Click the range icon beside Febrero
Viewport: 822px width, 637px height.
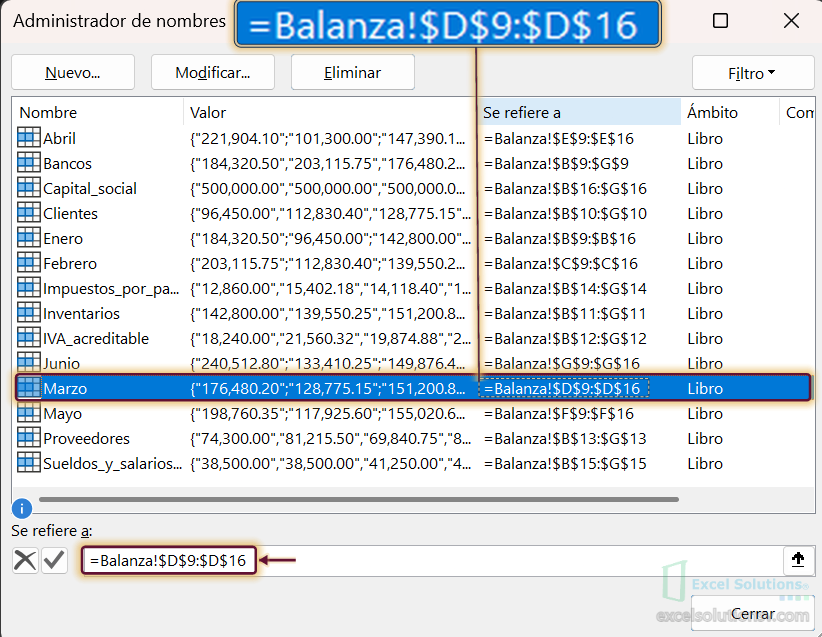28,263
